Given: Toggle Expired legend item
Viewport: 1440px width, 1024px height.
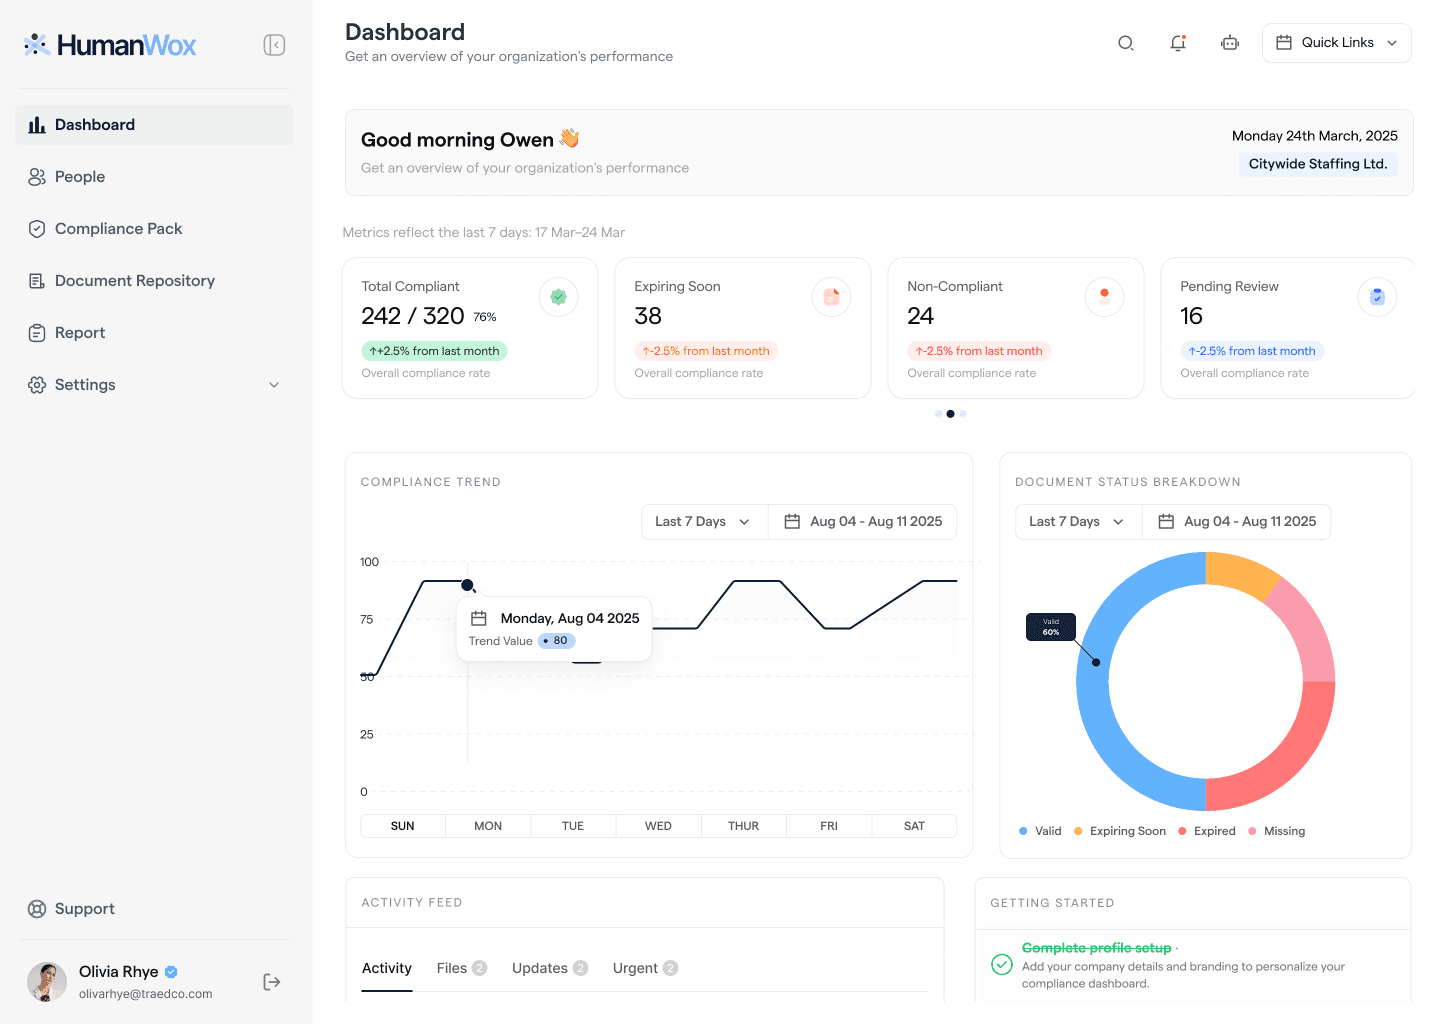Looking at the screenshot, I should [x=1207, y=831].
